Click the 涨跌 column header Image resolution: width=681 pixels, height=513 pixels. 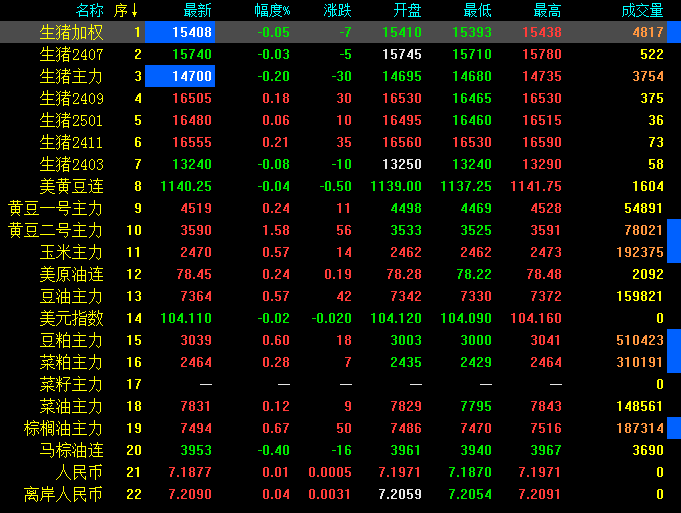click(x=337, y=10)
